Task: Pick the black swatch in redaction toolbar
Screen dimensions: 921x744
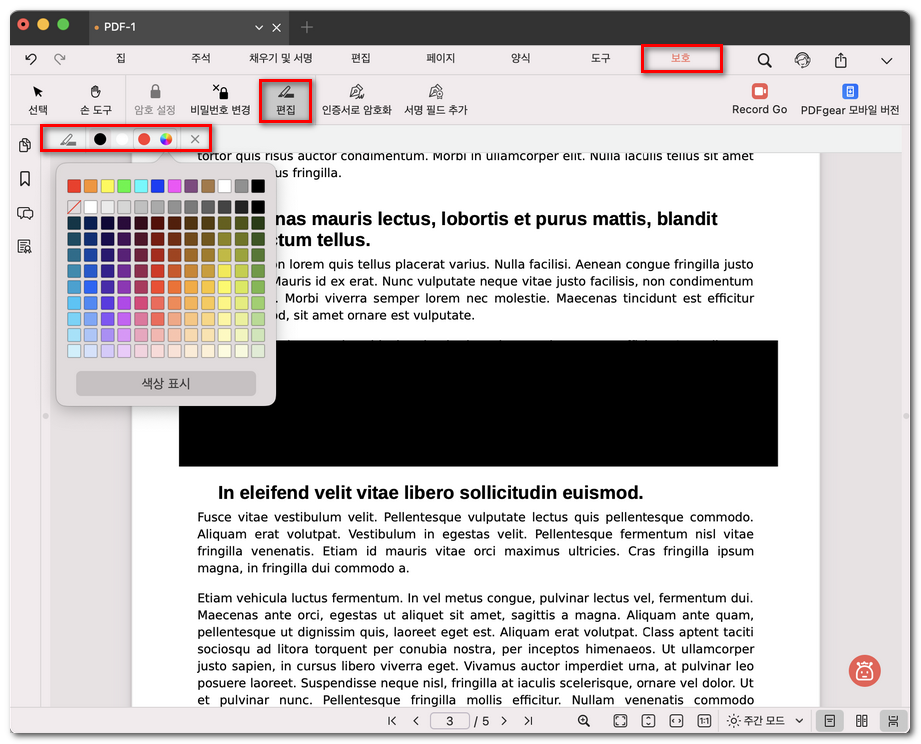Action: [100, 139]
